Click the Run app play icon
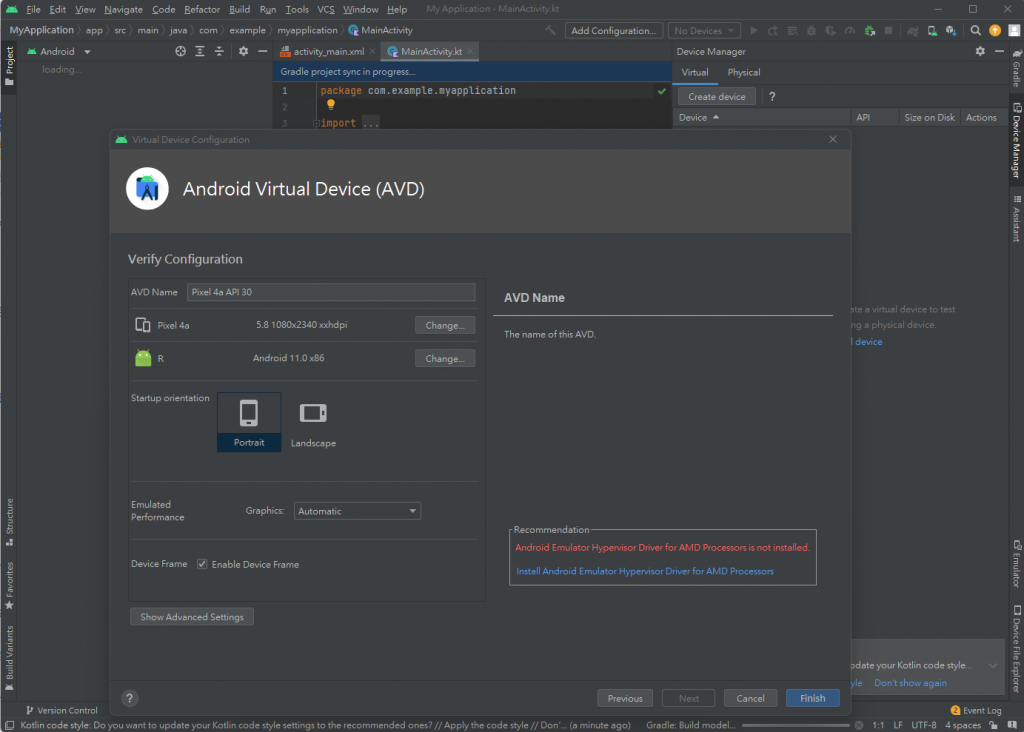Screen dimensions: 1024x732 click(x=754, y=31)
